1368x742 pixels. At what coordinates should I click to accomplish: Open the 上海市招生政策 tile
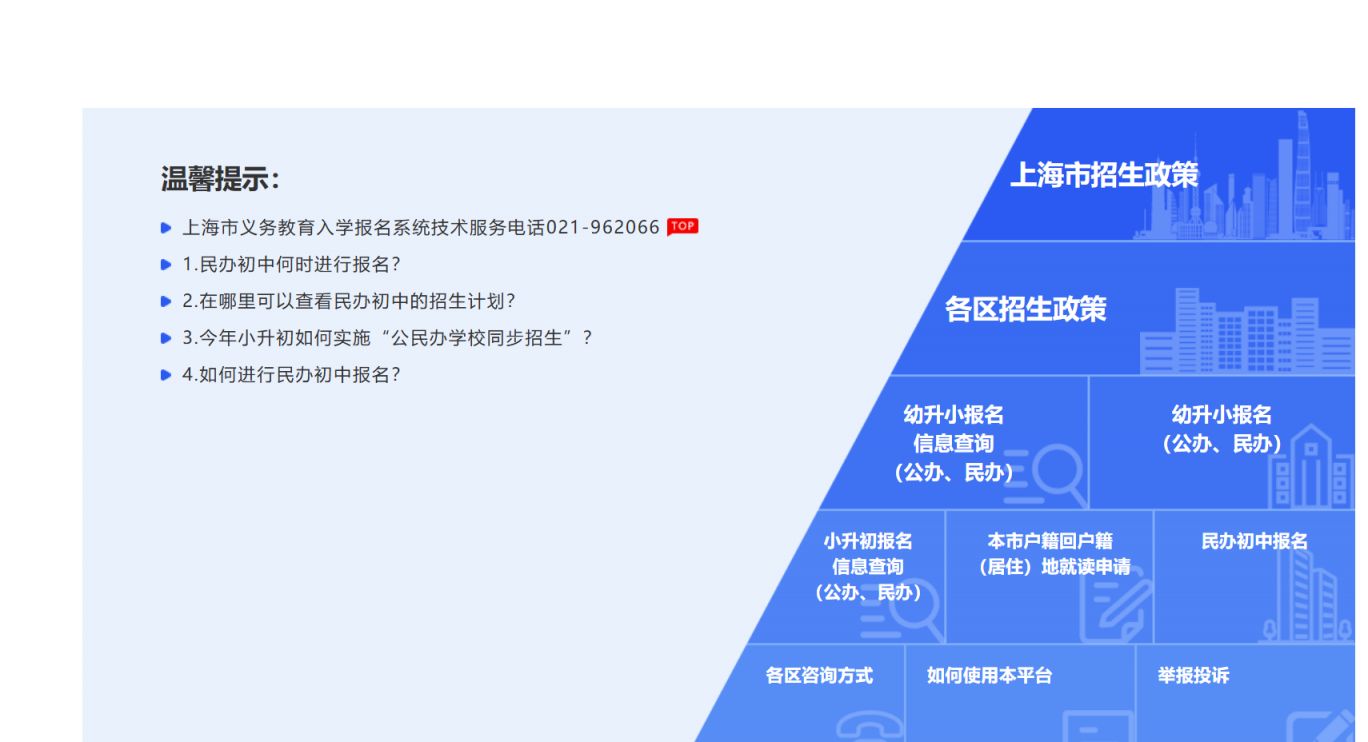coord(1160,175)
